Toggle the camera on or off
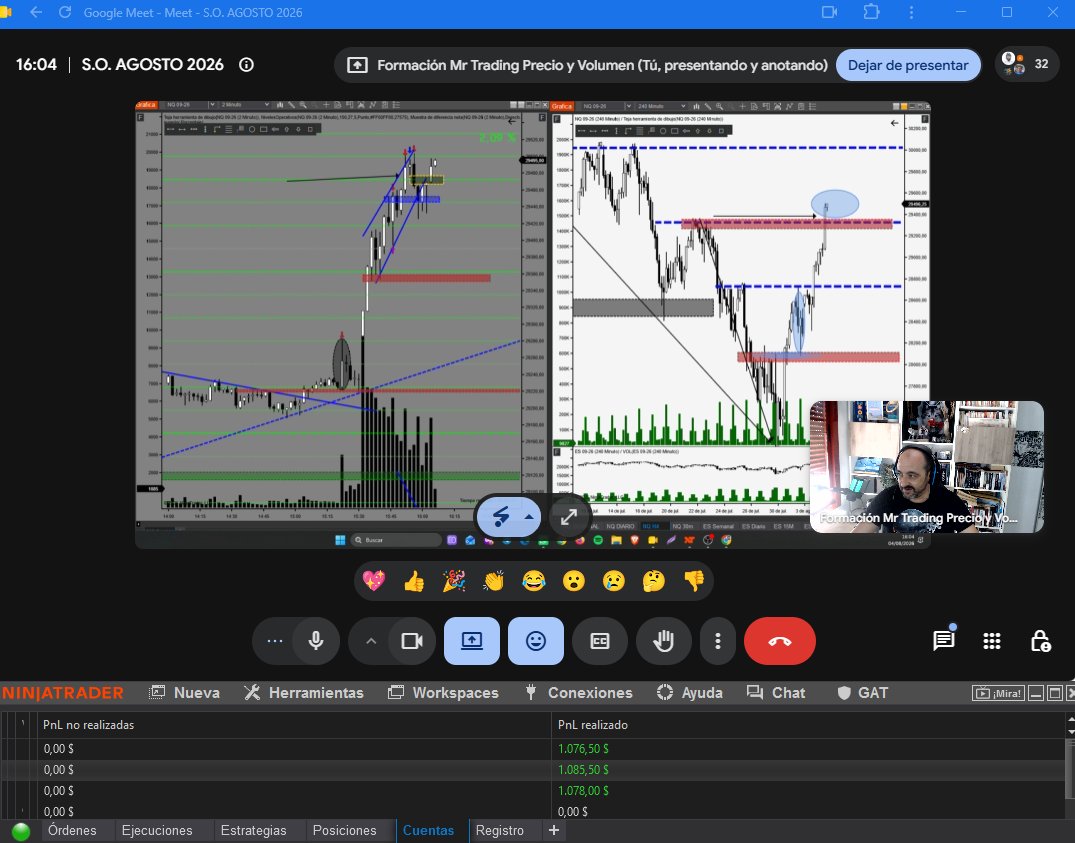Image resolution: width=1075 pixels, height=843 pixels. click(412, 641)
